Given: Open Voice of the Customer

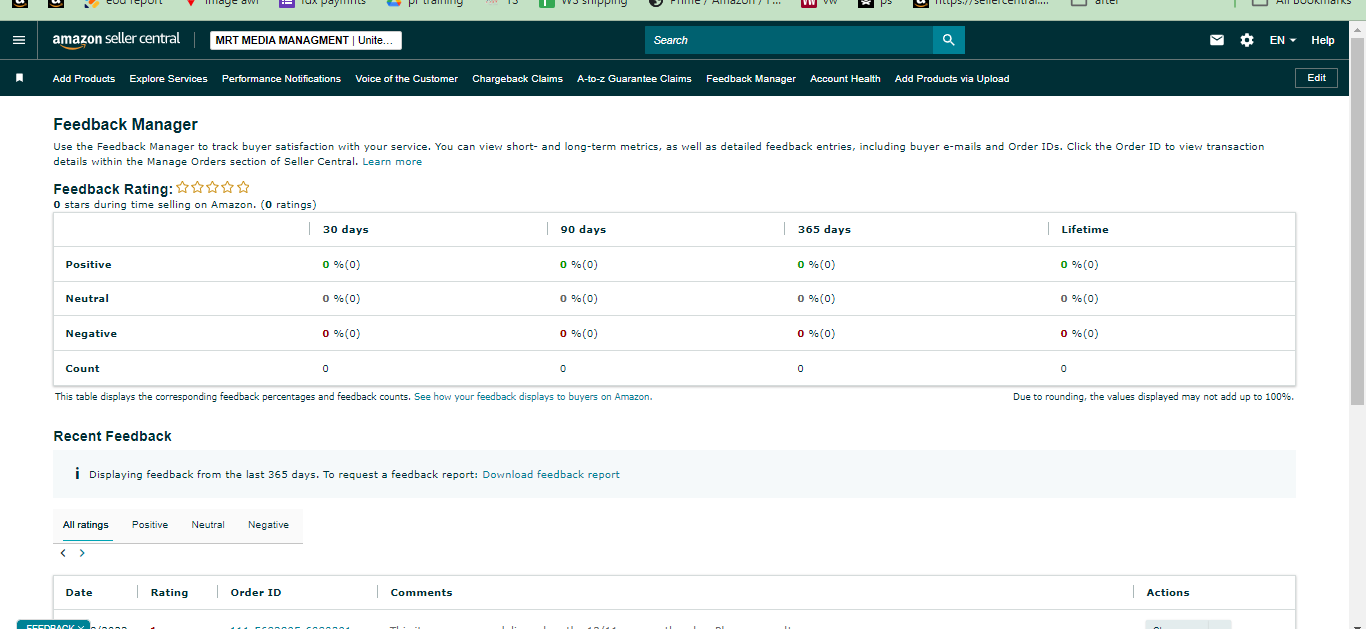Looking at the screenshot, I should pyautogui.click(x=406, y=78).
